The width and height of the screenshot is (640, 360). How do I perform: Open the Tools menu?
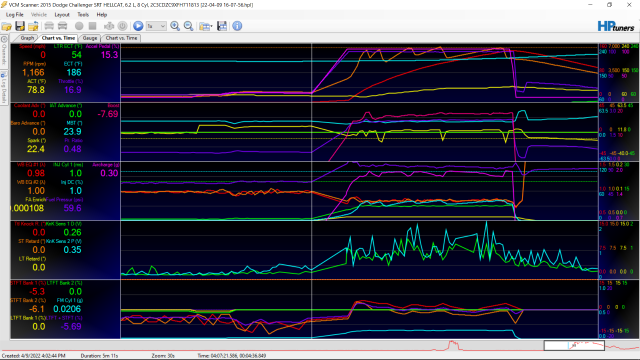tap(83, 15)
